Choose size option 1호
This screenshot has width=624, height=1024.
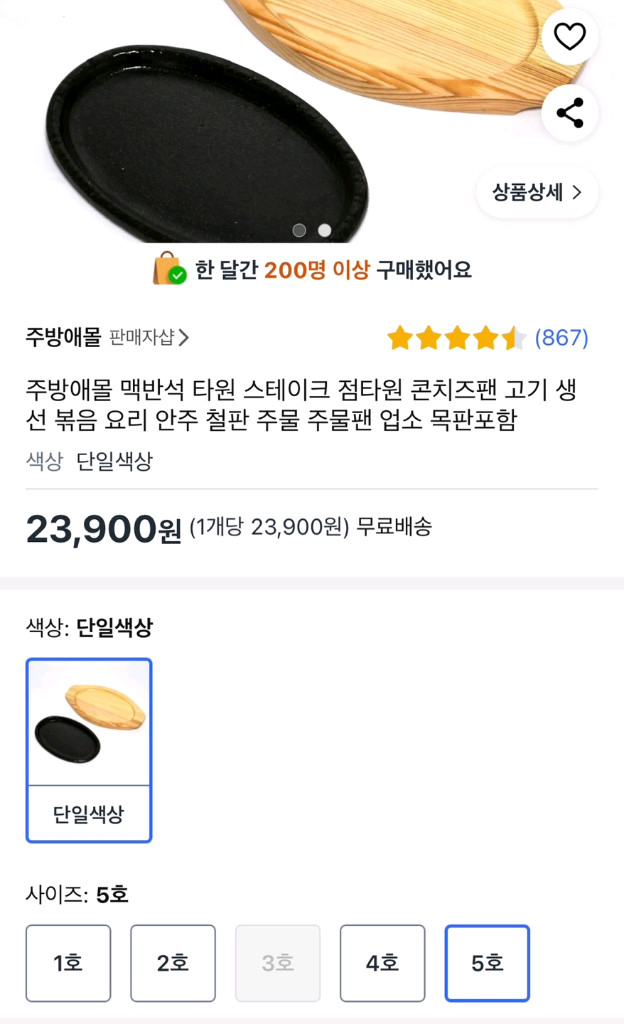(68, 962)
